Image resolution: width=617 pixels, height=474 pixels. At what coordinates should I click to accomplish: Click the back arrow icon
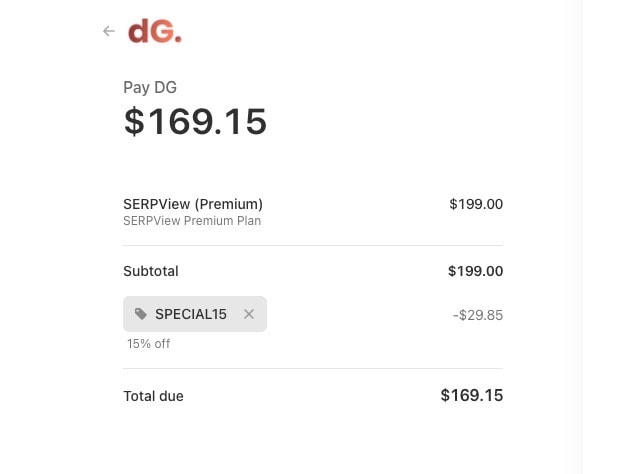tap(109, 31)
